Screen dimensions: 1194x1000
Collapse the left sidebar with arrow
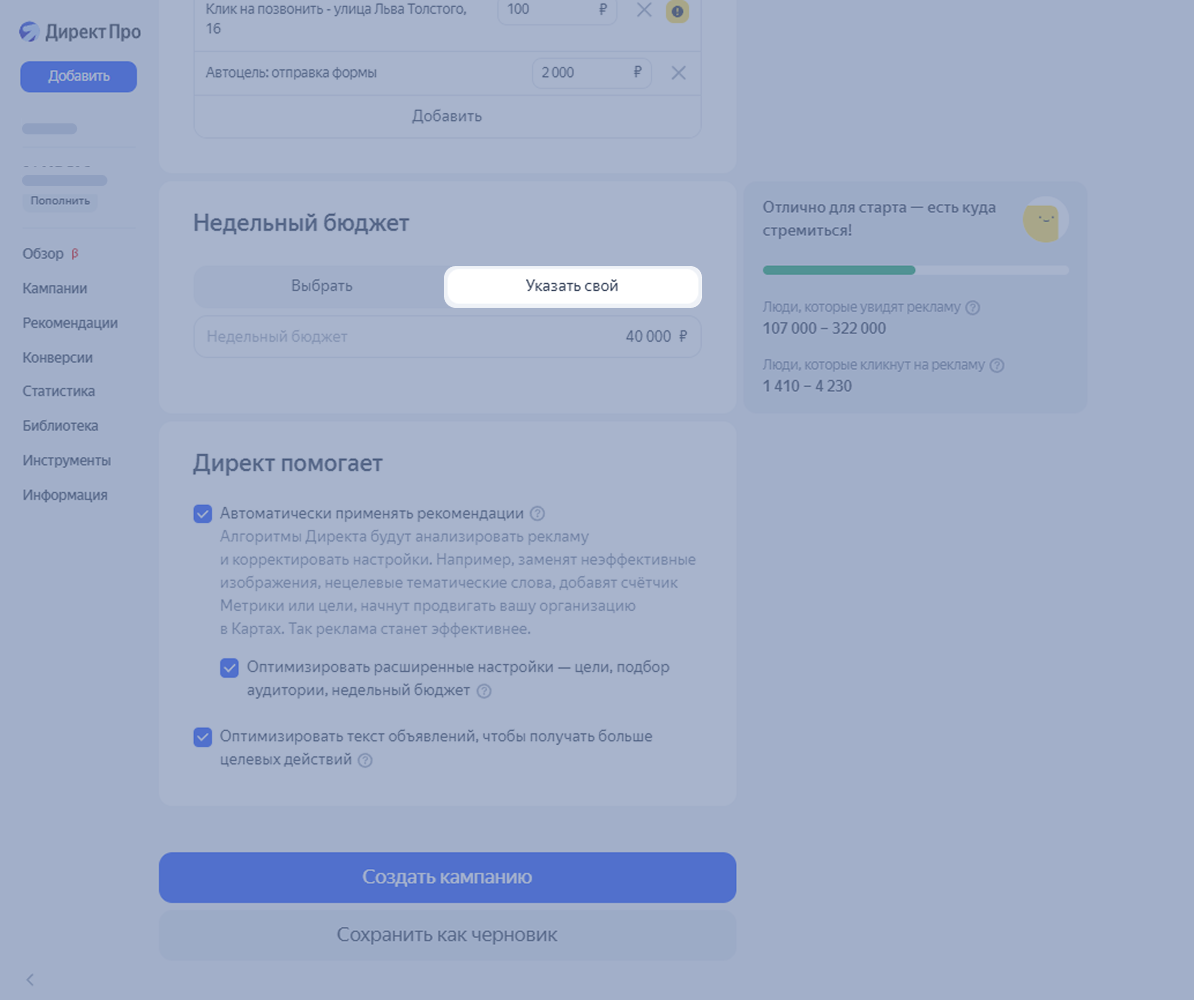(30, 980)
